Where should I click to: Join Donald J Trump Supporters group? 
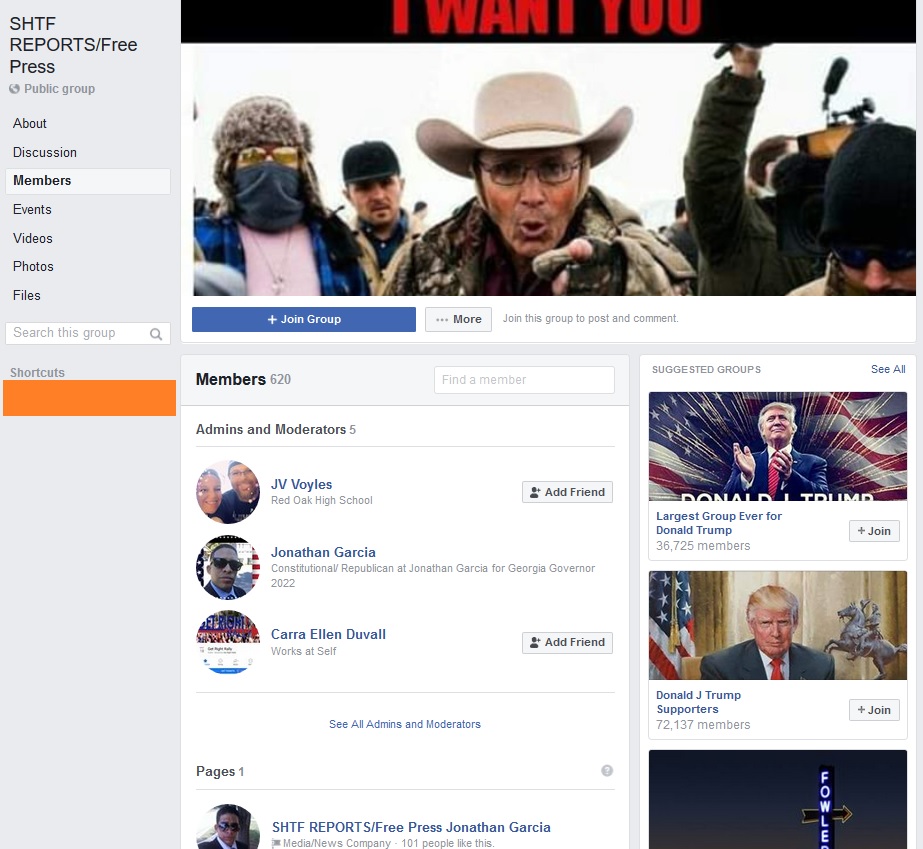pyautogui.click(x=874, y=710)
